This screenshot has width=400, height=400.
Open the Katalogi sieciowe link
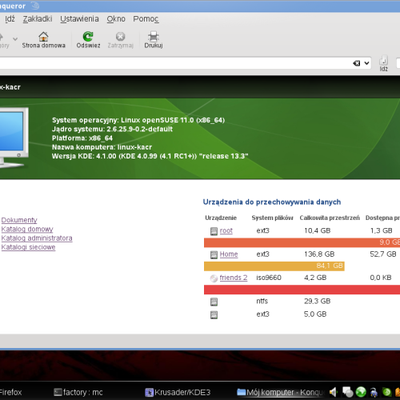28,247
